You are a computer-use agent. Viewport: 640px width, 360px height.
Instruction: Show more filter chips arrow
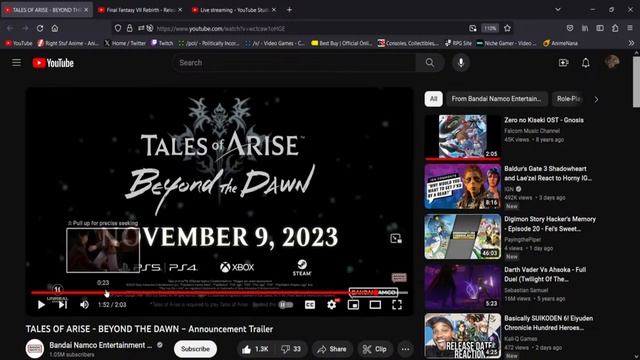tap(596, 99)
